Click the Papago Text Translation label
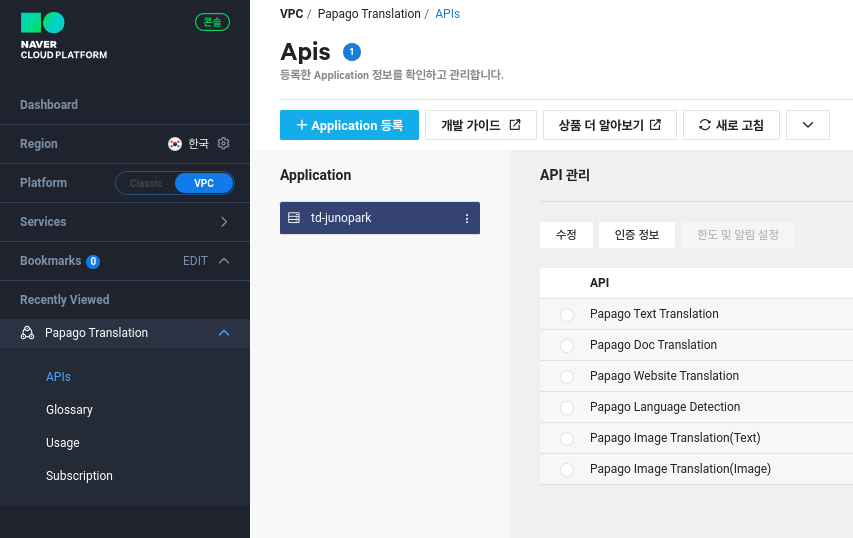The width and height of the screenshot is (853, 538). click(654, 314)
